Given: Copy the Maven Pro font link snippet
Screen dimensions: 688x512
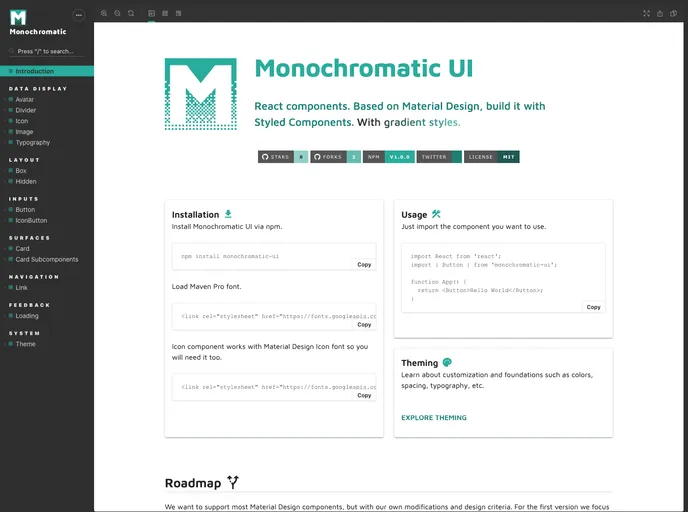Looking at the screenshot, I should (364, 325).
